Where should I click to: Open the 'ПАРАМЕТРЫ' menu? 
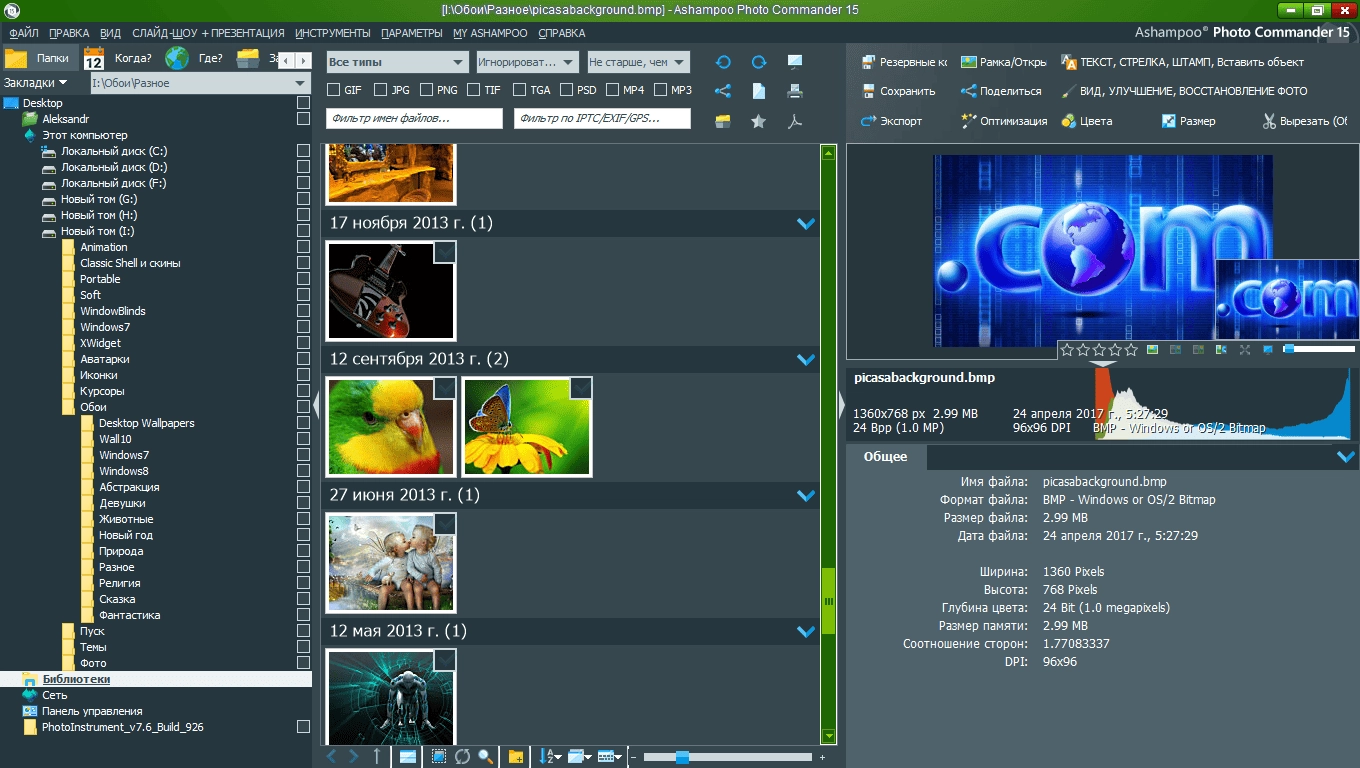(x=412, y=33)
